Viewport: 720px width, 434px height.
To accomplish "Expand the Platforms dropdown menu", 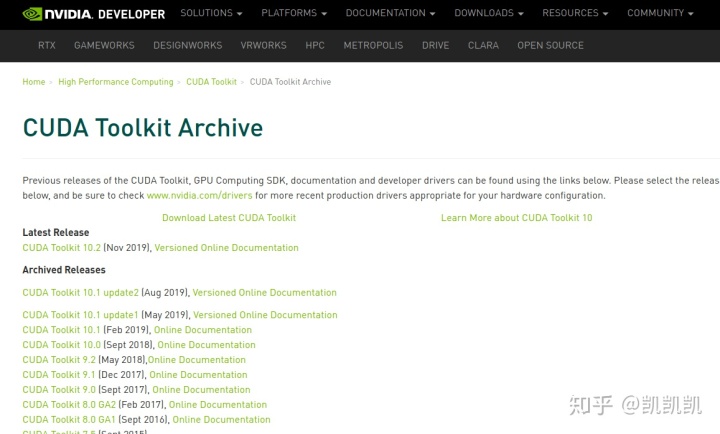I will pyautogui.click(x=294, y=13).
